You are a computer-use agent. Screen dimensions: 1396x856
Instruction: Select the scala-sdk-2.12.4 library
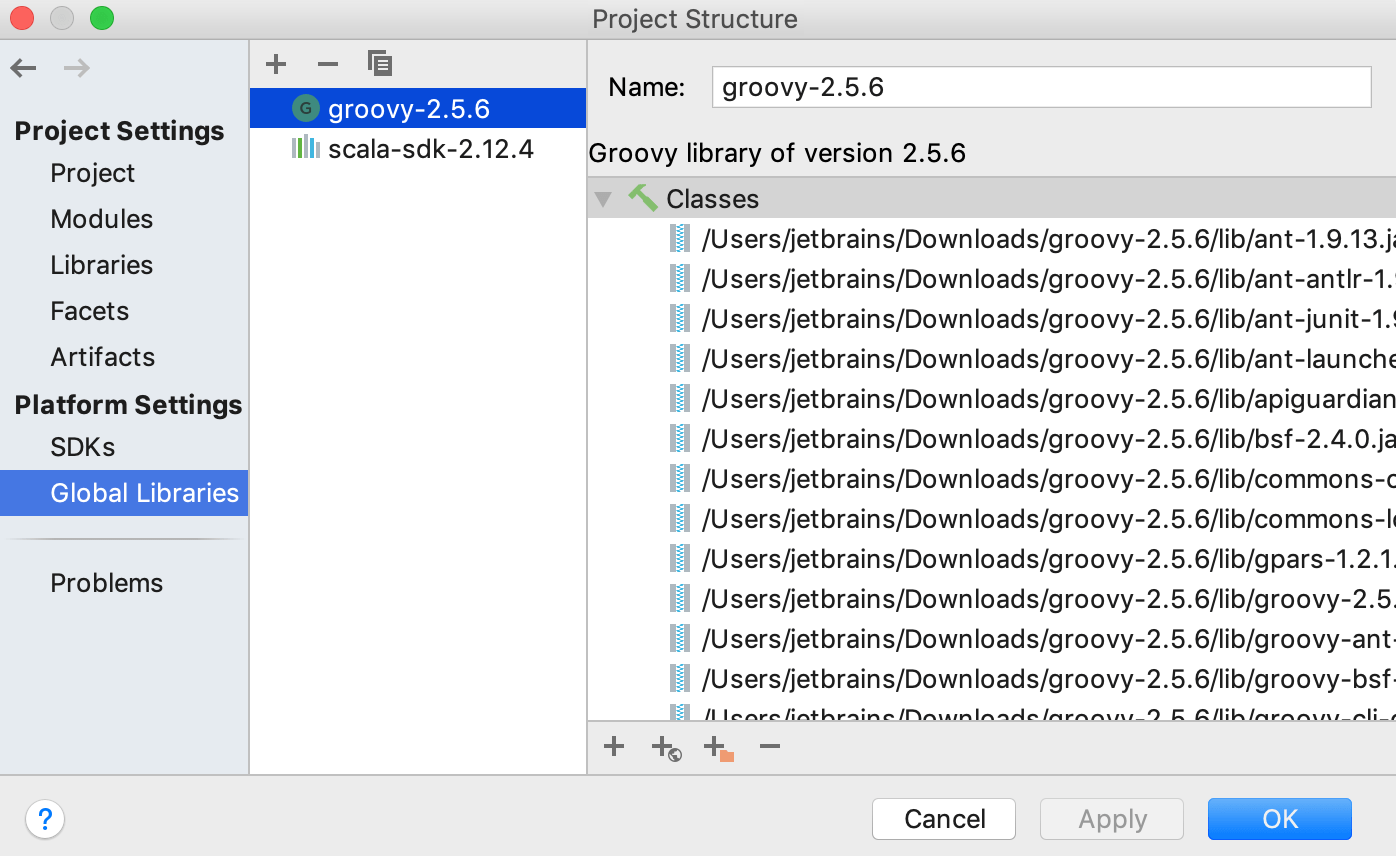[430, 148]
